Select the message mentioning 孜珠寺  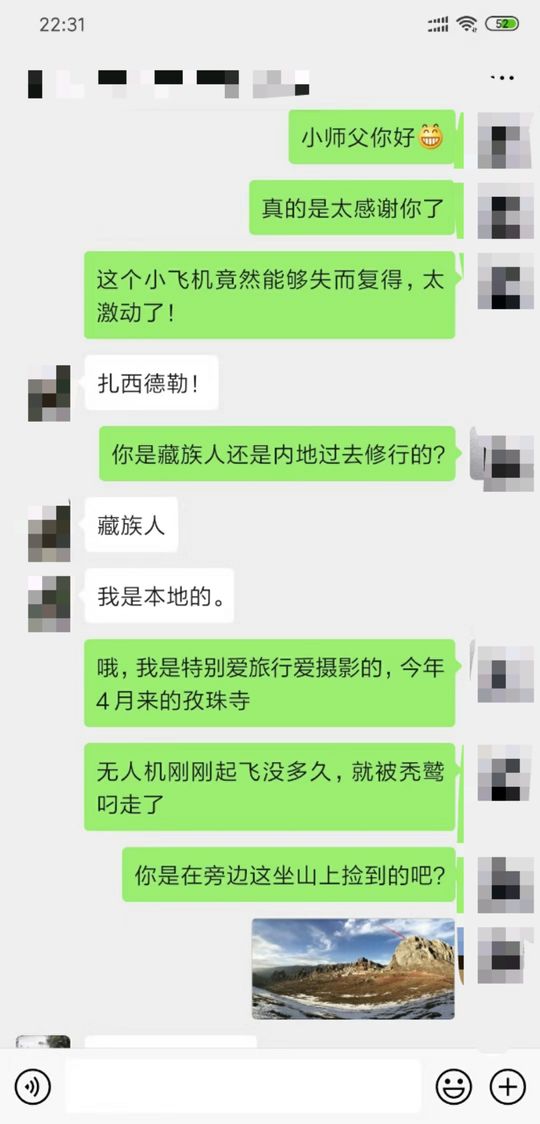[270, 683]
